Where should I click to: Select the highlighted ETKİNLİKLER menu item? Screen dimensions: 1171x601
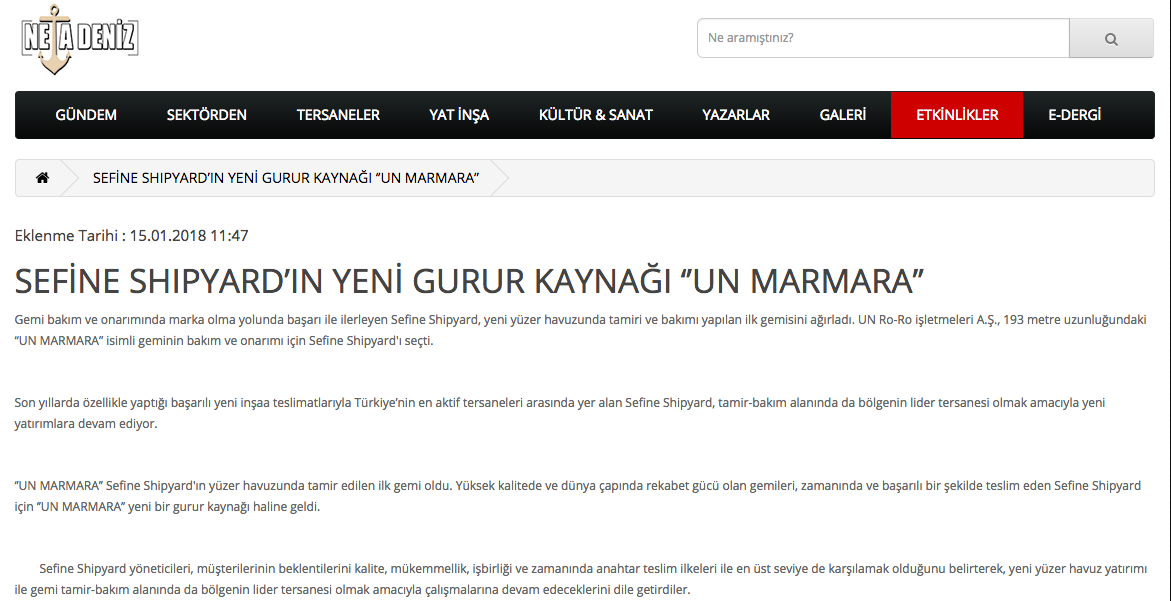tap(957, 115)
